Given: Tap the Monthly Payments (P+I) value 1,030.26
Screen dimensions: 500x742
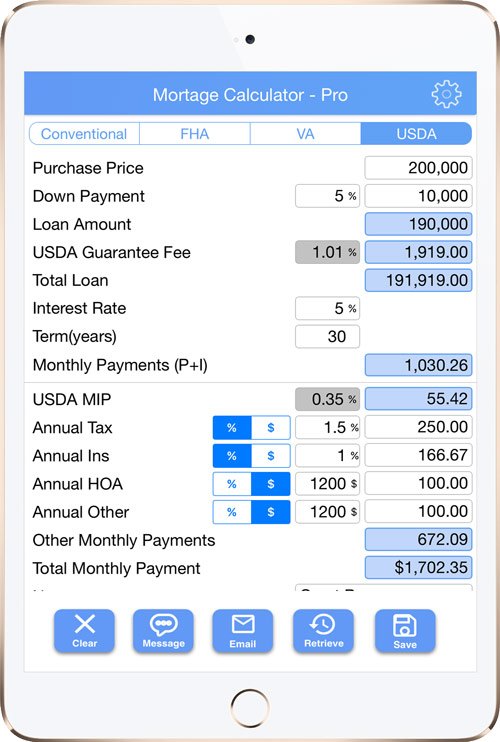Looking at the screenshot, I should [418, 365].
